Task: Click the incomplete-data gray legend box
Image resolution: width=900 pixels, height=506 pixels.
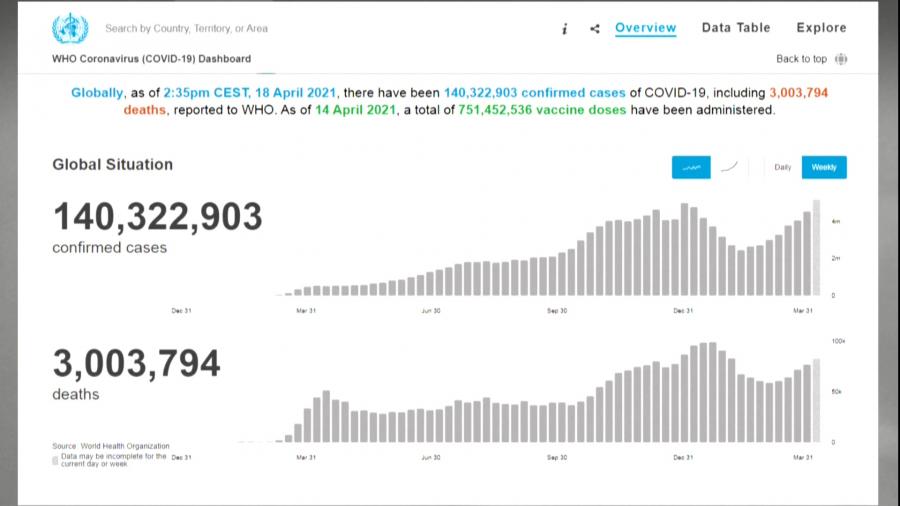Action: click(x=56, y=460)
